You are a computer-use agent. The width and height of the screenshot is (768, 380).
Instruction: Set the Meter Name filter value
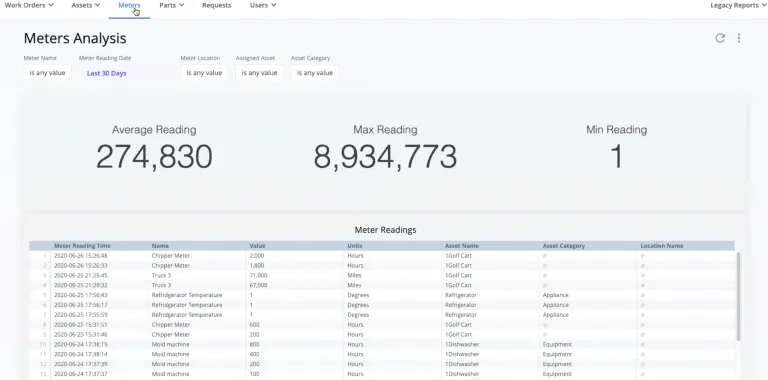coord(48,73)
